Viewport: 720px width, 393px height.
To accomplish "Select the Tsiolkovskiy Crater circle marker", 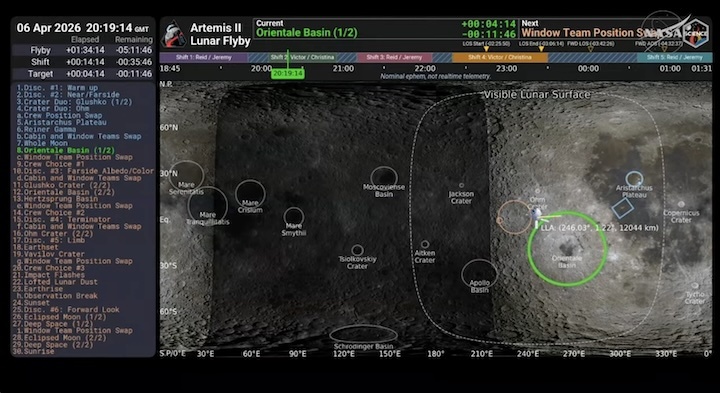I will [357, 250].
